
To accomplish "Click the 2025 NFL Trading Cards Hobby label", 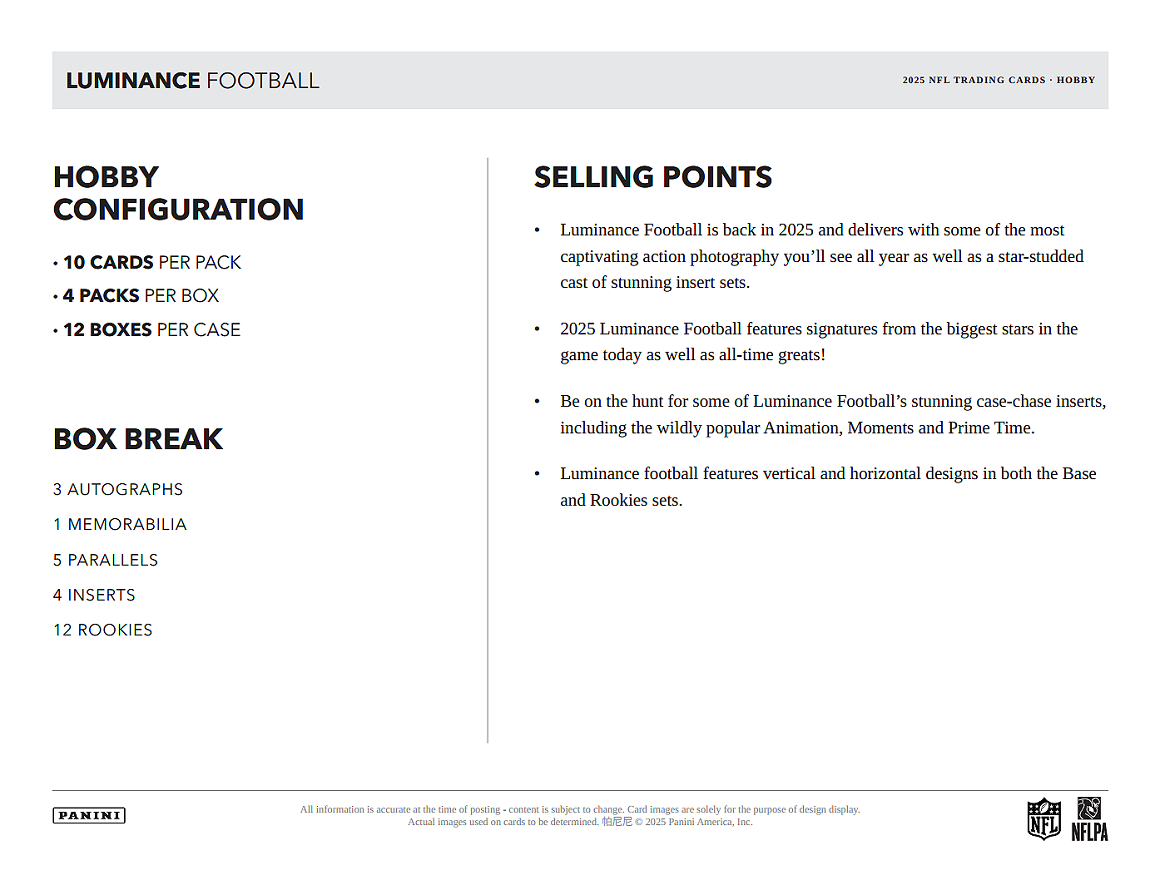I will tap(998, 80).
